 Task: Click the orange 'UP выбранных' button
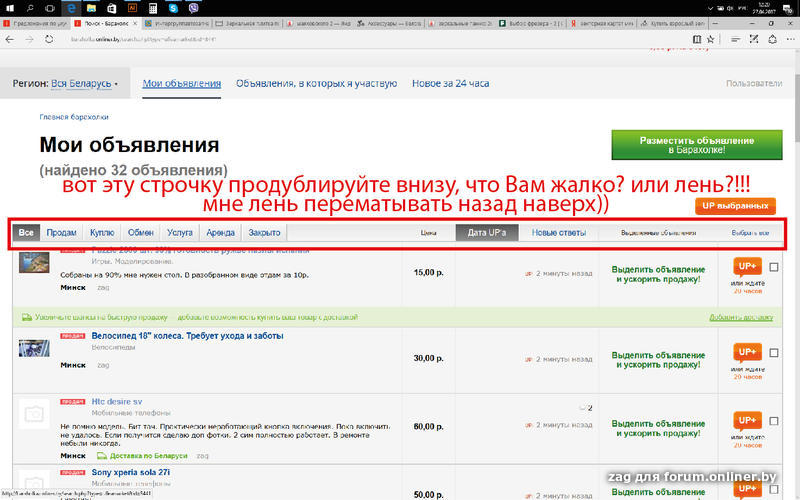(735, 206)
